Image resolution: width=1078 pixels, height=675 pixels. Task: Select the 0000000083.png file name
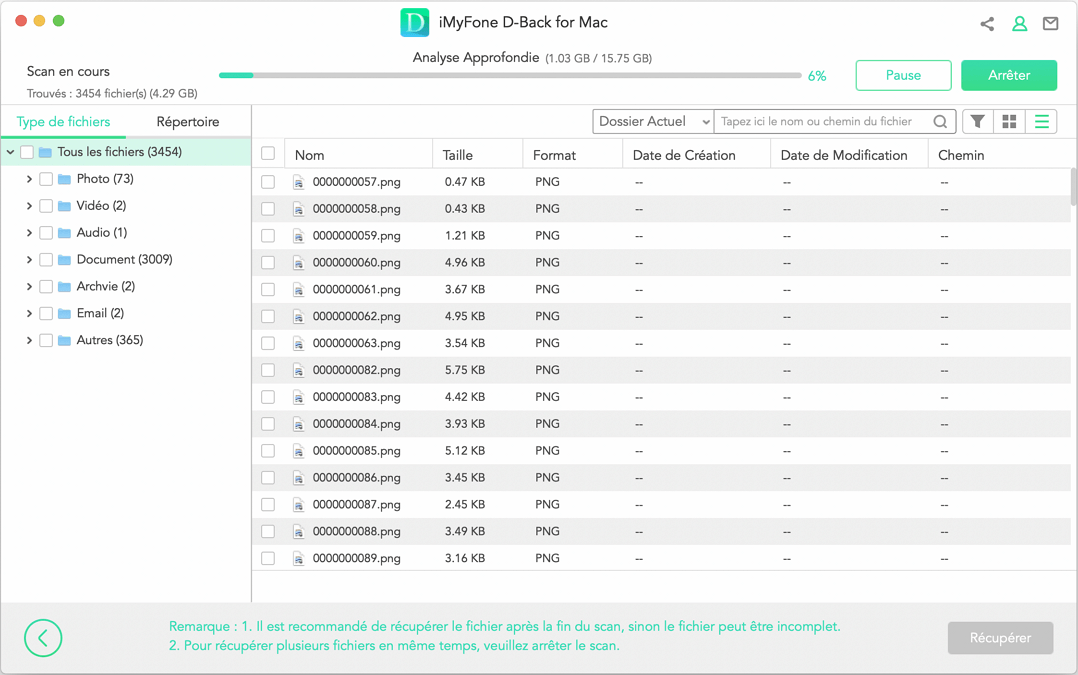point(356,397)
